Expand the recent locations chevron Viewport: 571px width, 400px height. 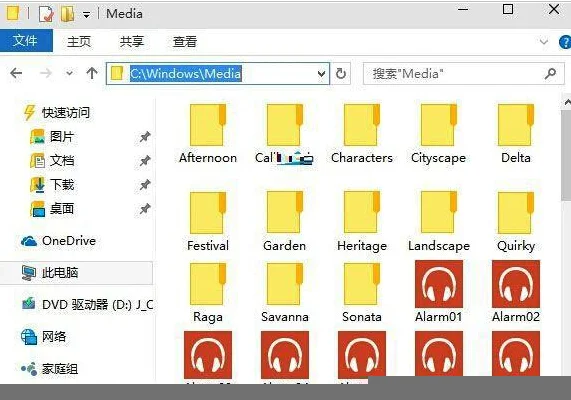(x=69, y=74)
